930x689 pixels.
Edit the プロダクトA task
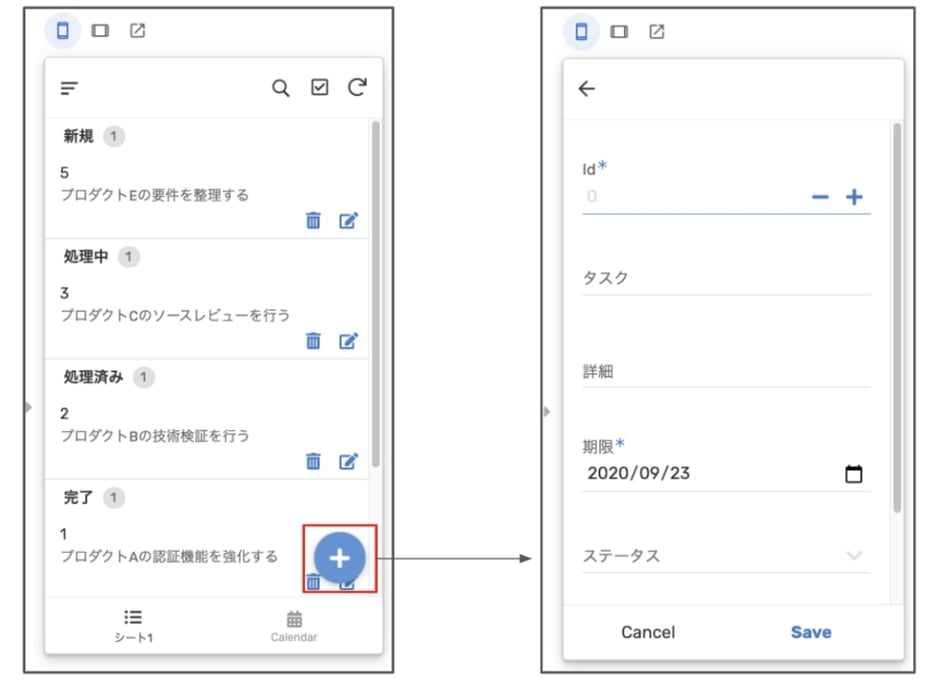coord(346,582)
